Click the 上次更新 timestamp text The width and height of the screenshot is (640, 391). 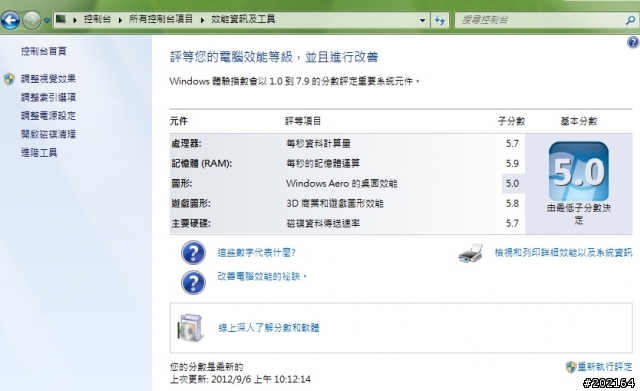240,379
